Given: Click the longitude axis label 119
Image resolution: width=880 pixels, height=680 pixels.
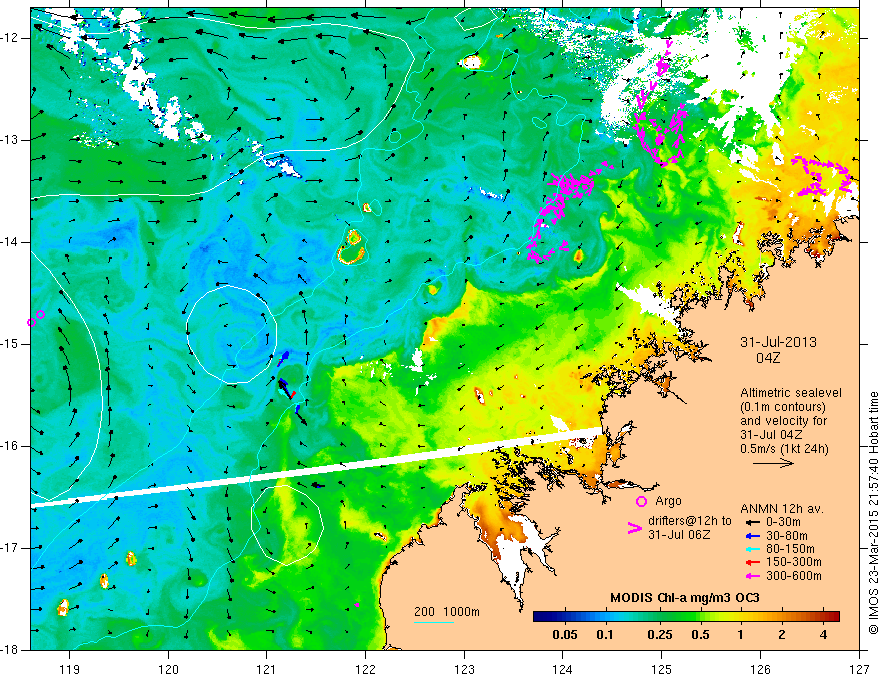Looking at the screenshot, I should [x=69, y=669].
